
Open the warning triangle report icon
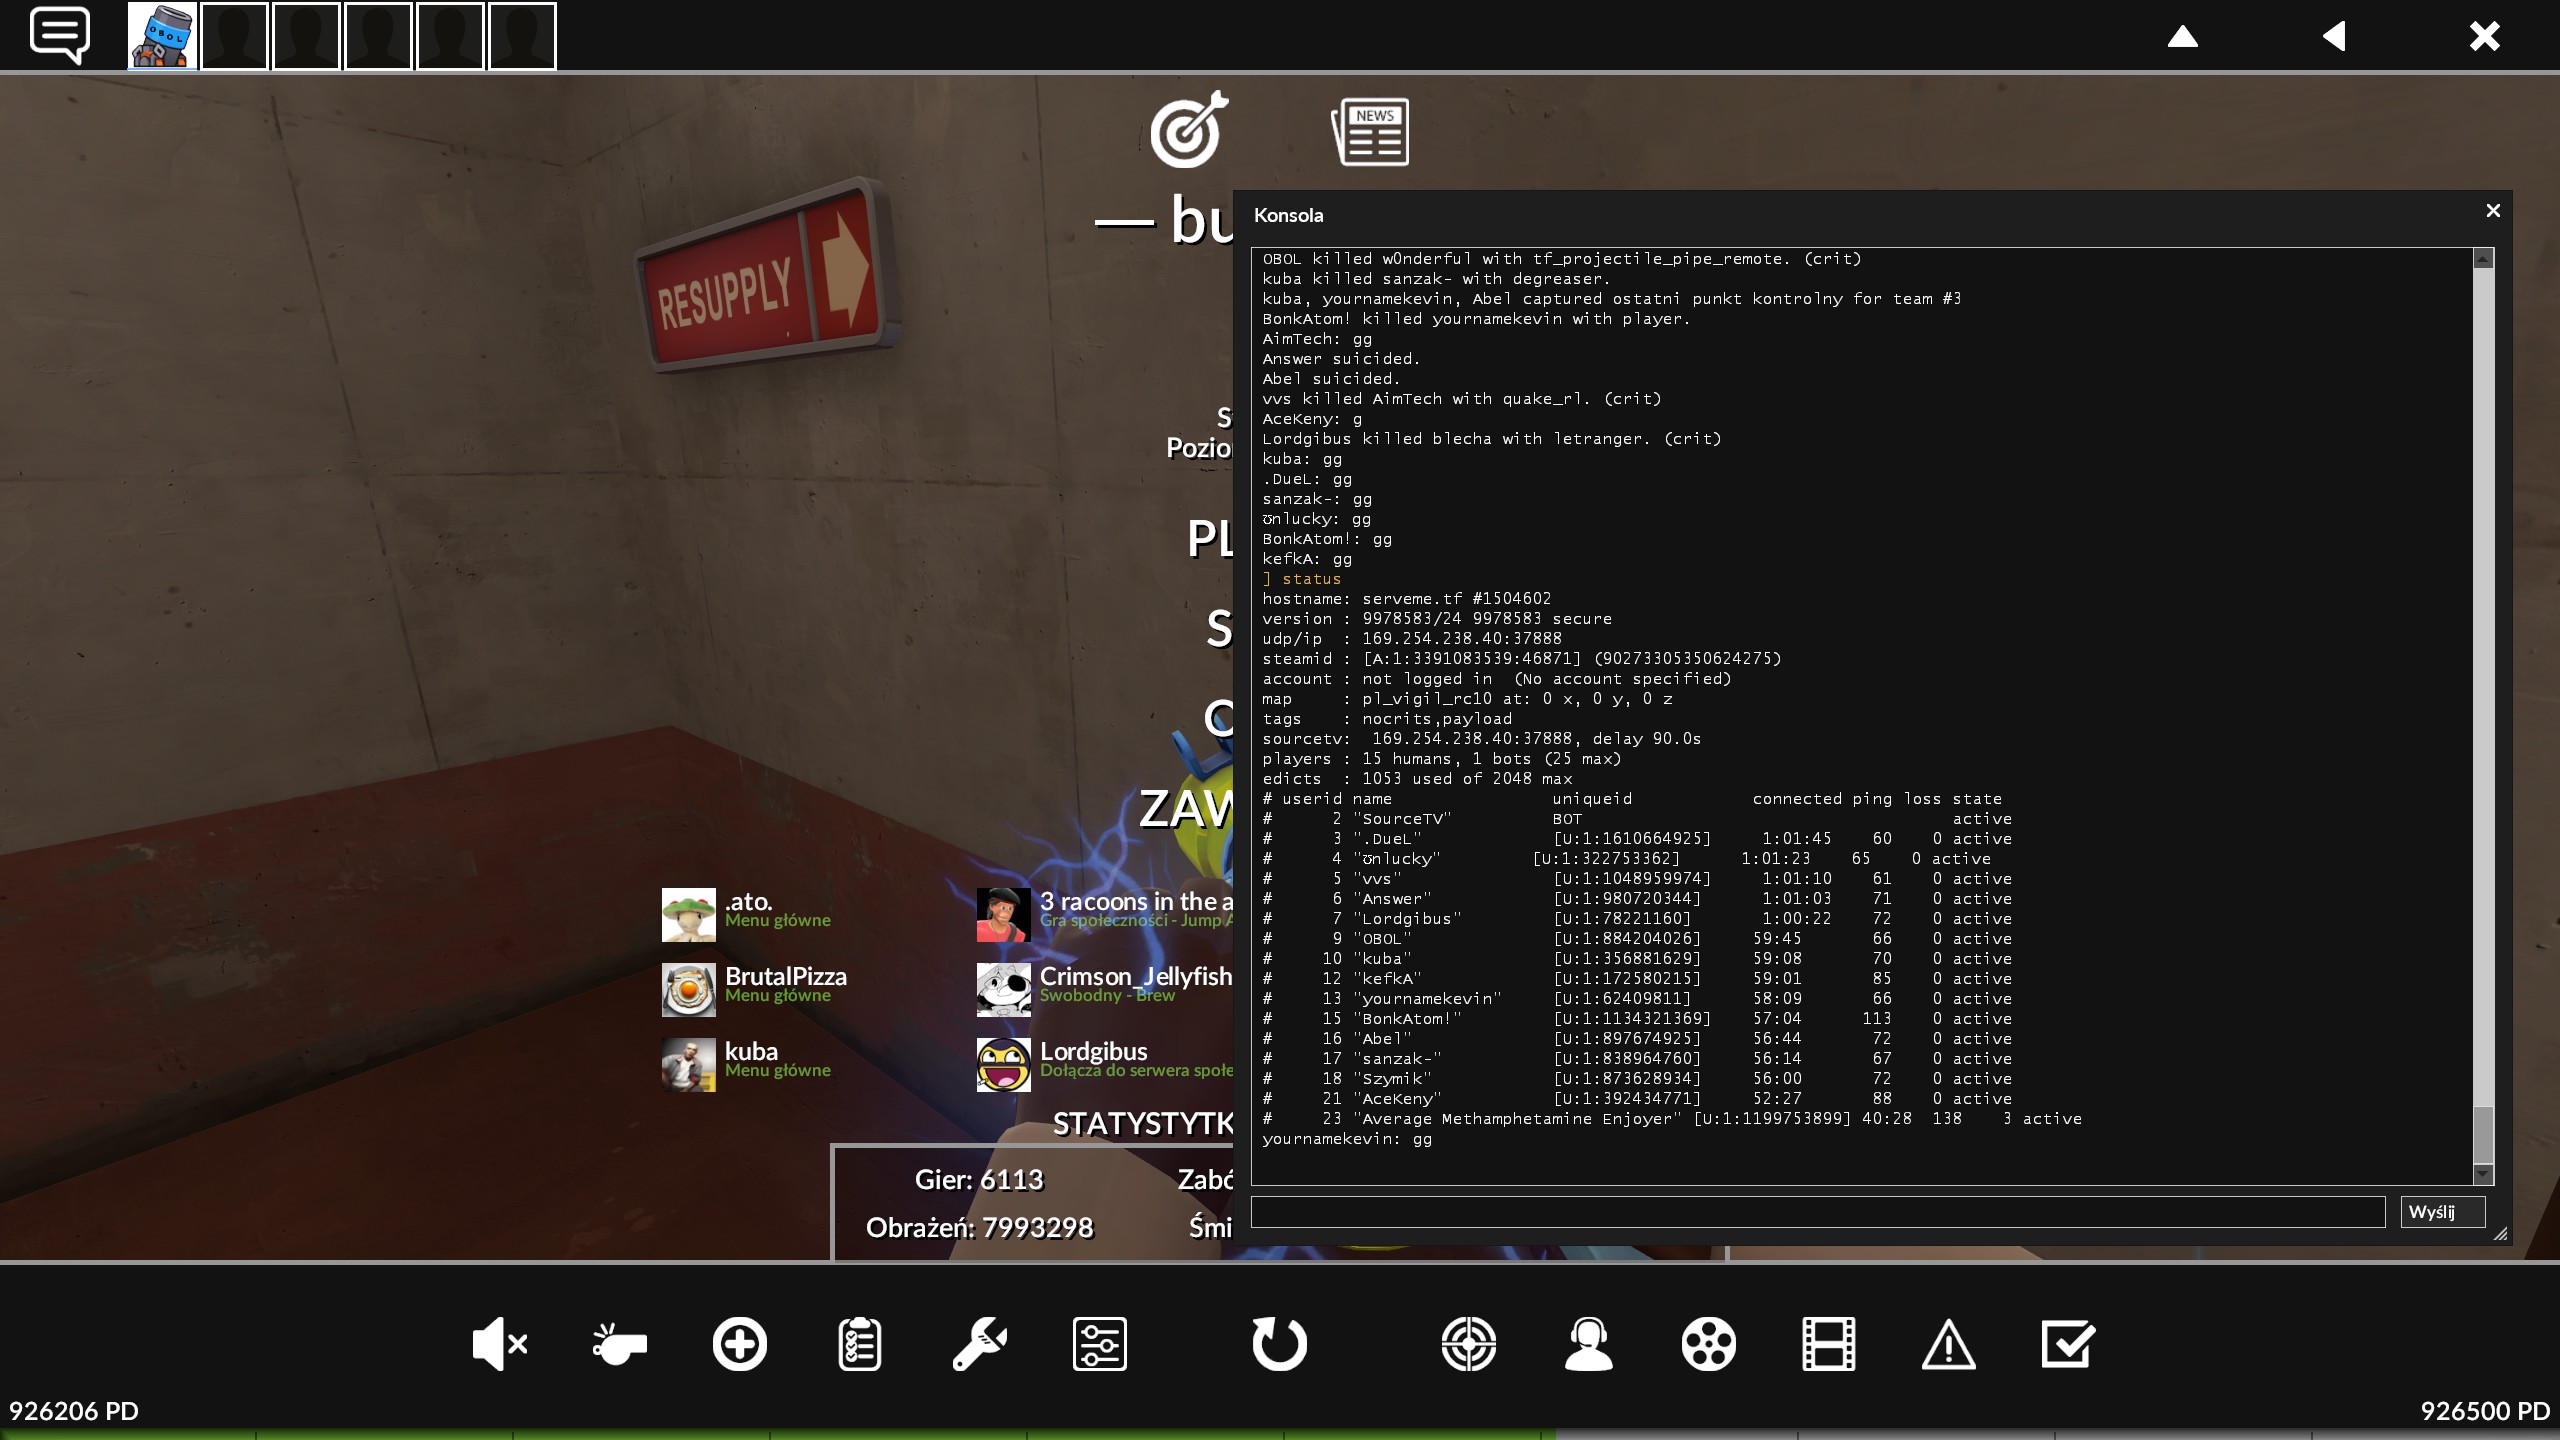point(1948,1343)
